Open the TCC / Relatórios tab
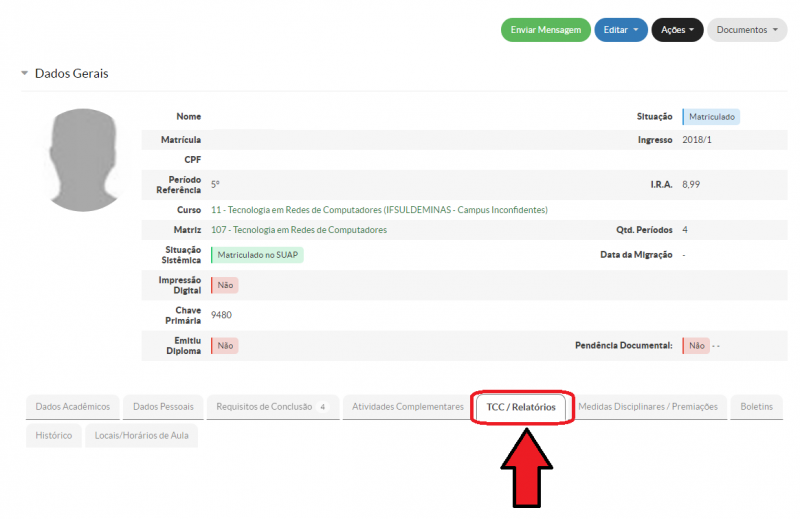 point(520,407)
